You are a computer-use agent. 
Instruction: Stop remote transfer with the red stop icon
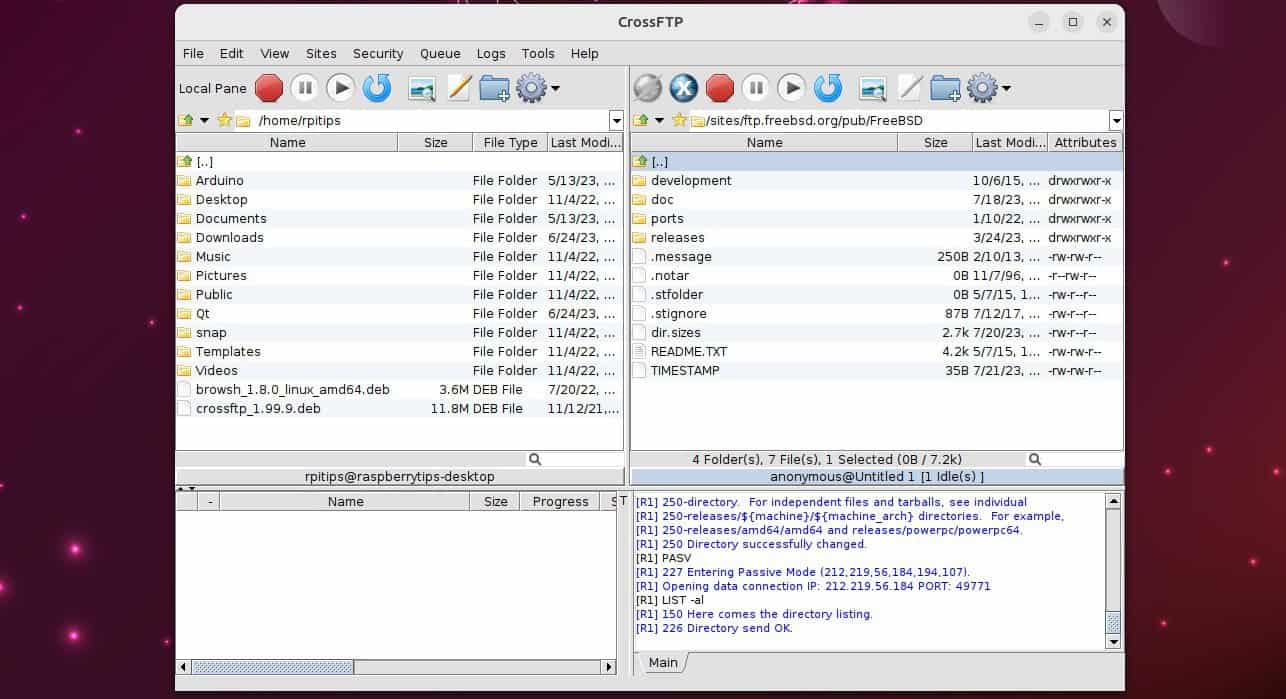(x=719, y=88)
